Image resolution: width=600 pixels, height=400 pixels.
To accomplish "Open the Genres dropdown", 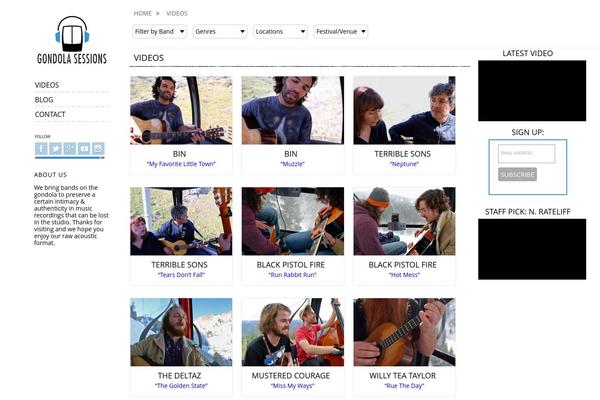I will (x=220, y=31).
